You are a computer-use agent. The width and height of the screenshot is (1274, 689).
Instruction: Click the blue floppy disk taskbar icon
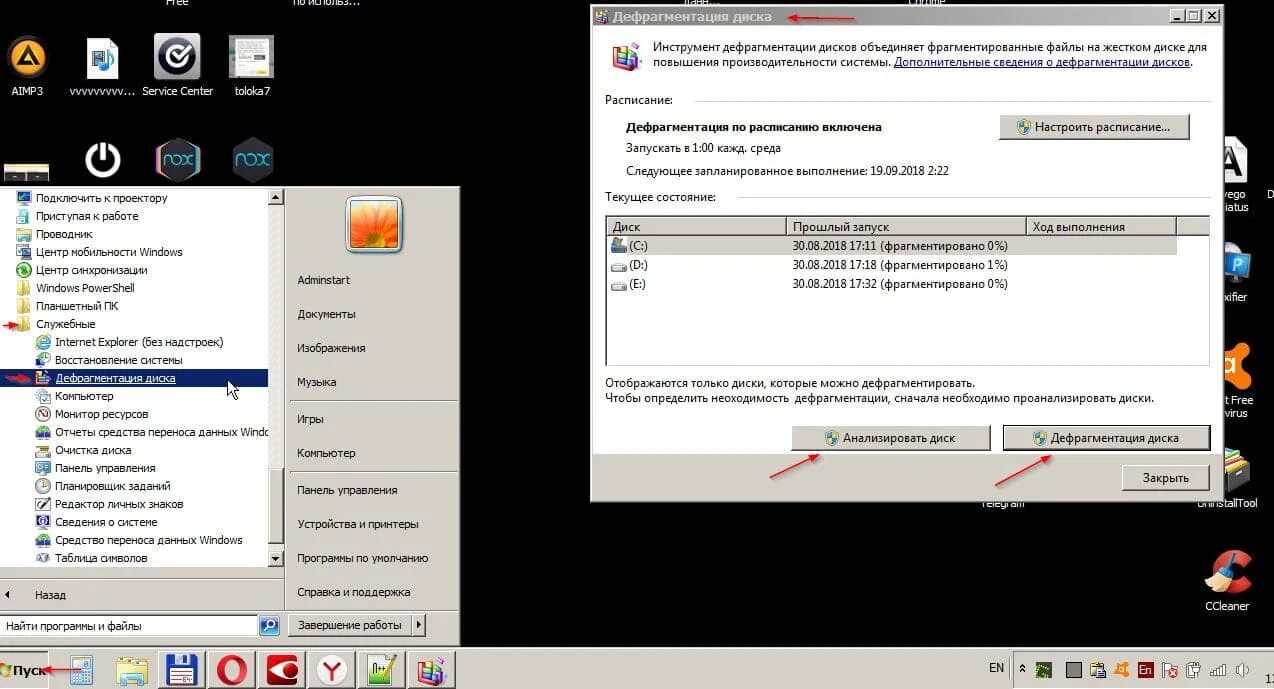183,670
